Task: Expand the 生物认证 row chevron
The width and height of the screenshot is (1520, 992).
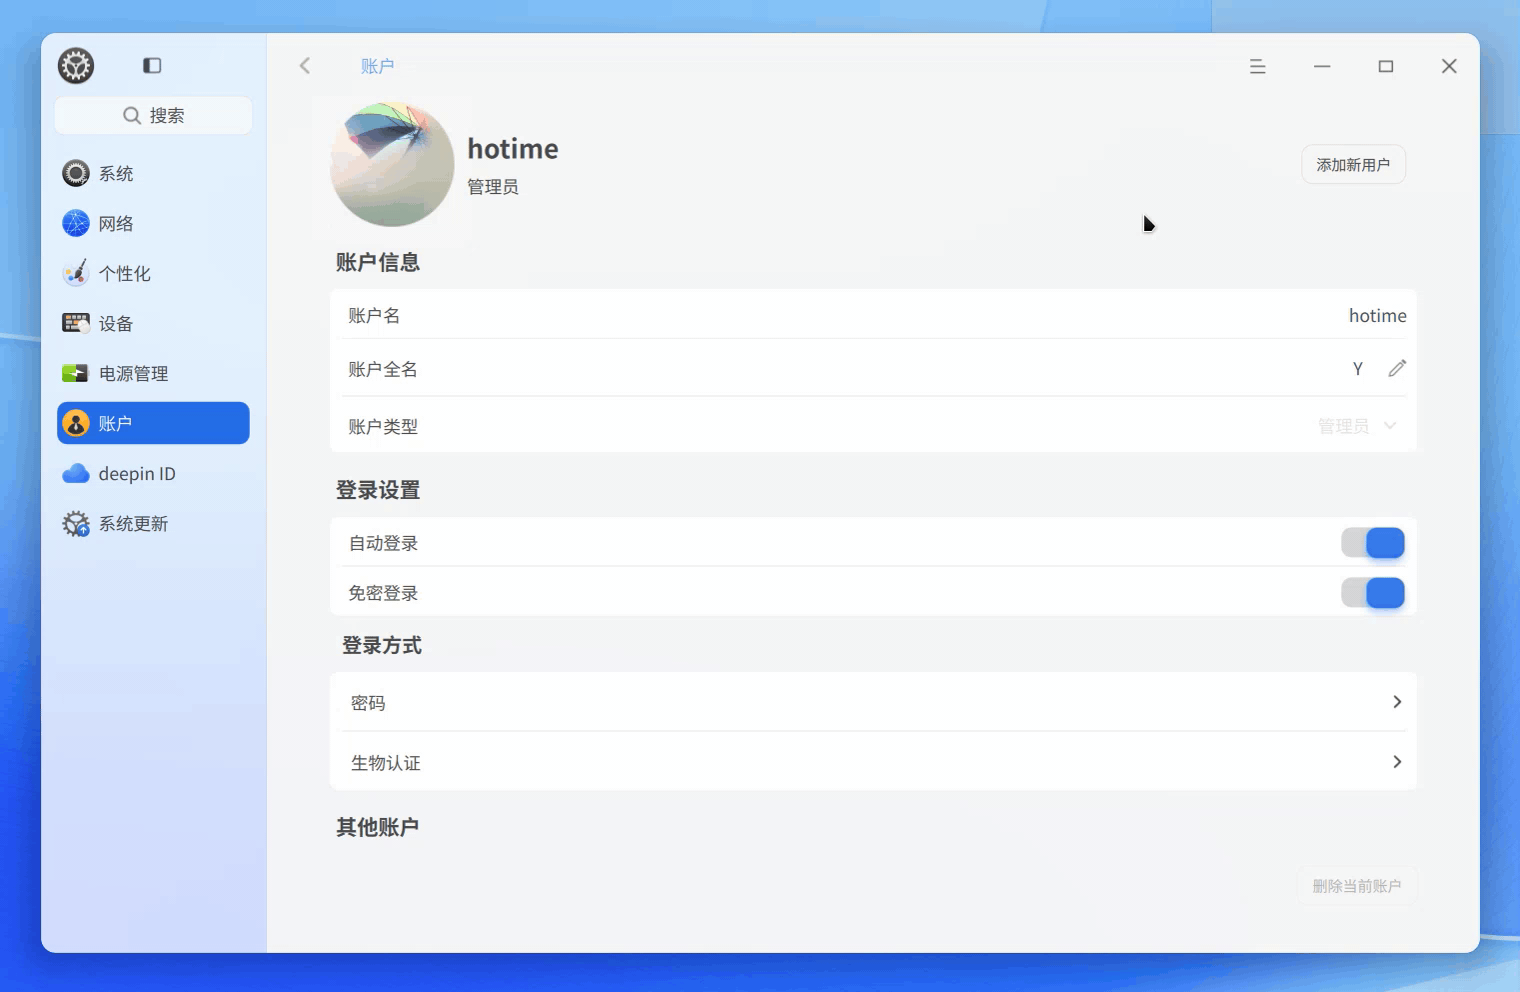Action: point(1397,762)
